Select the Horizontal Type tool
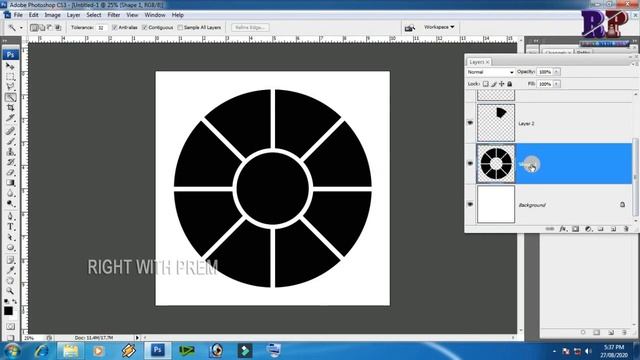The width and height of the screenshot is (640, 360). 10,227
